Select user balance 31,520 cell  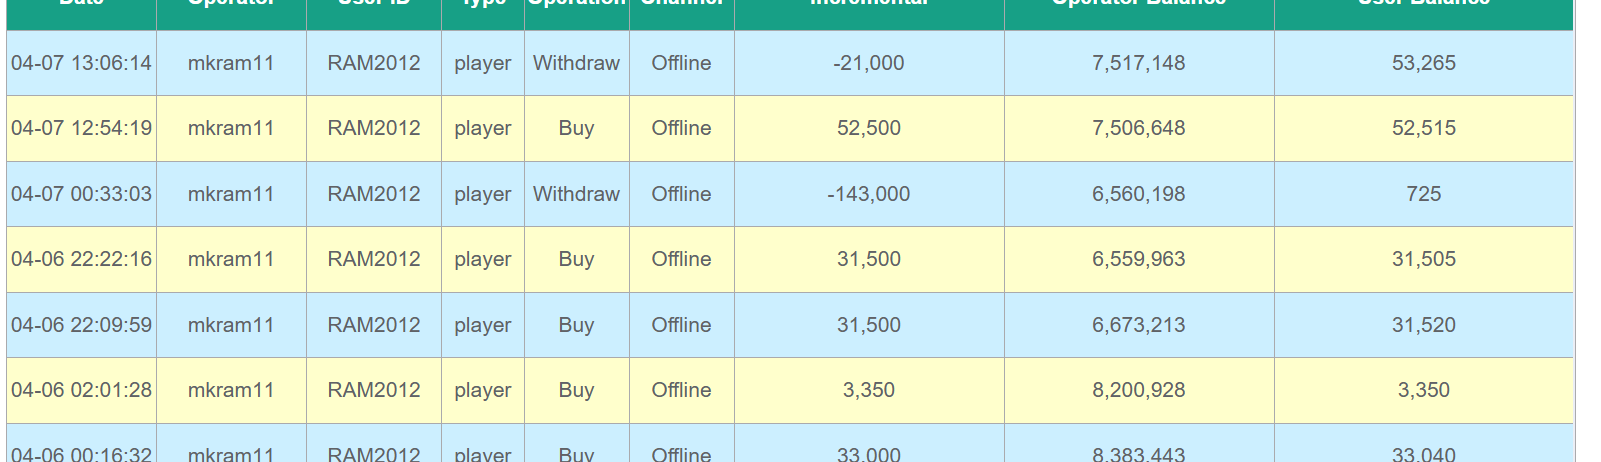click(x=1423, y=325)
